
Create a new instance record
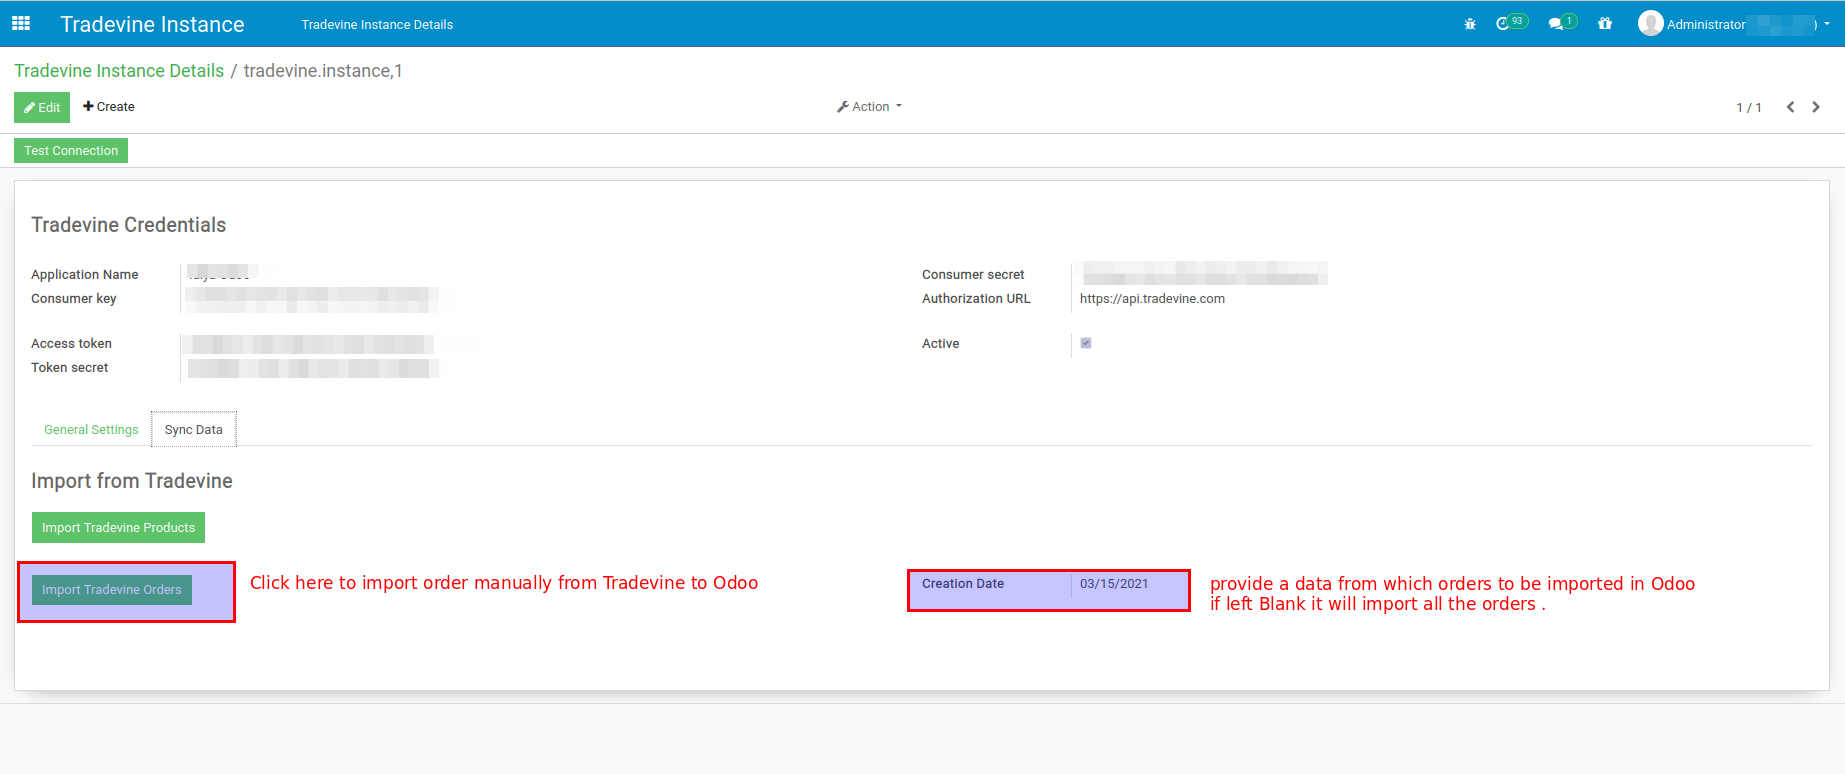coord(109,107)
